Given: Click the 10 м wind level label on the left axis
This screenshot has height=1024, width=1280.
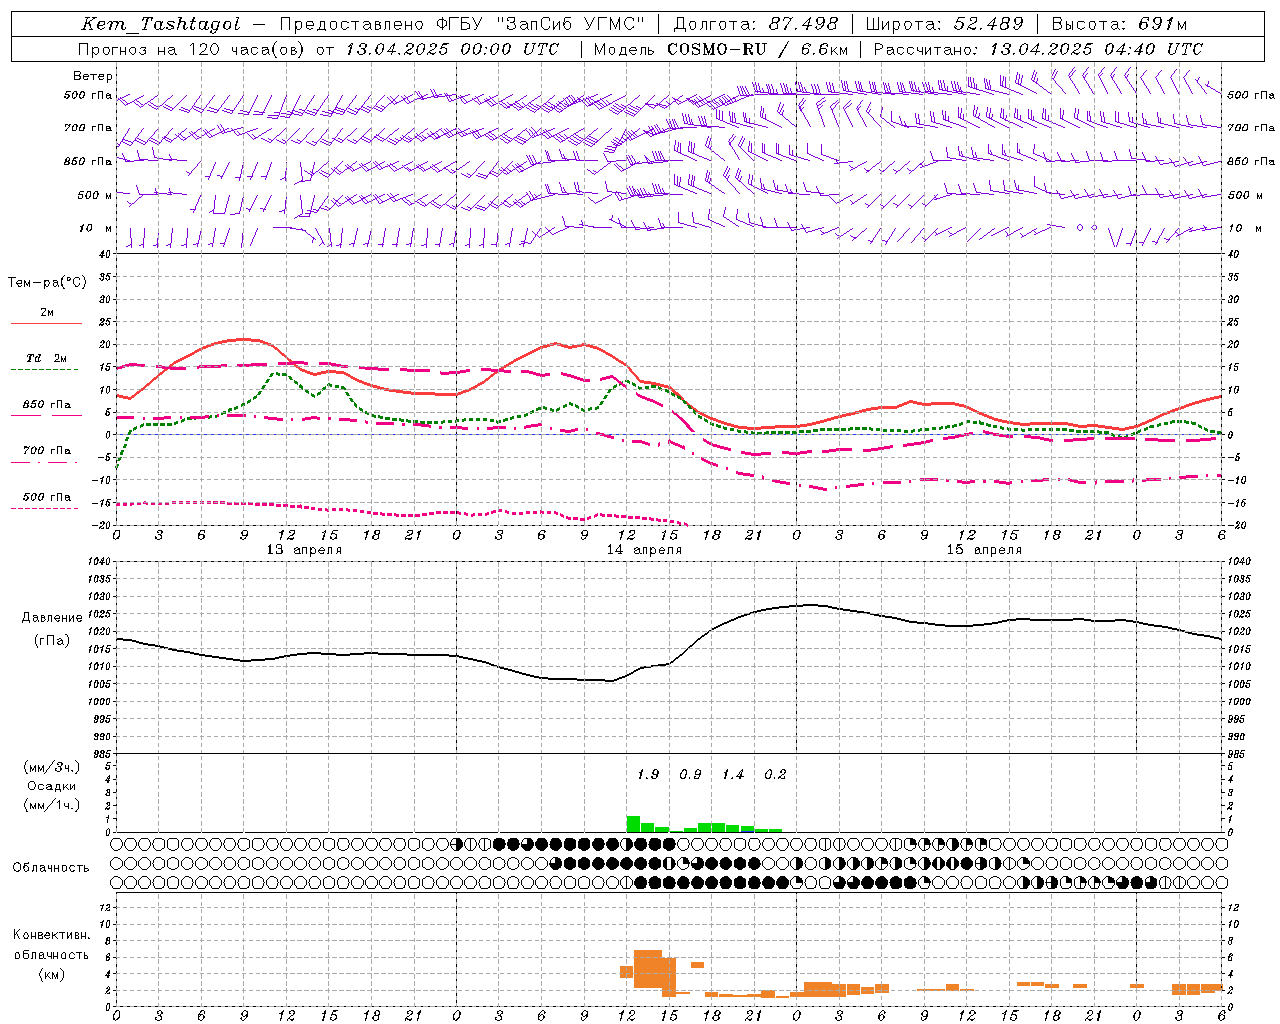Looking at the screenshot, I should point(96,228).
